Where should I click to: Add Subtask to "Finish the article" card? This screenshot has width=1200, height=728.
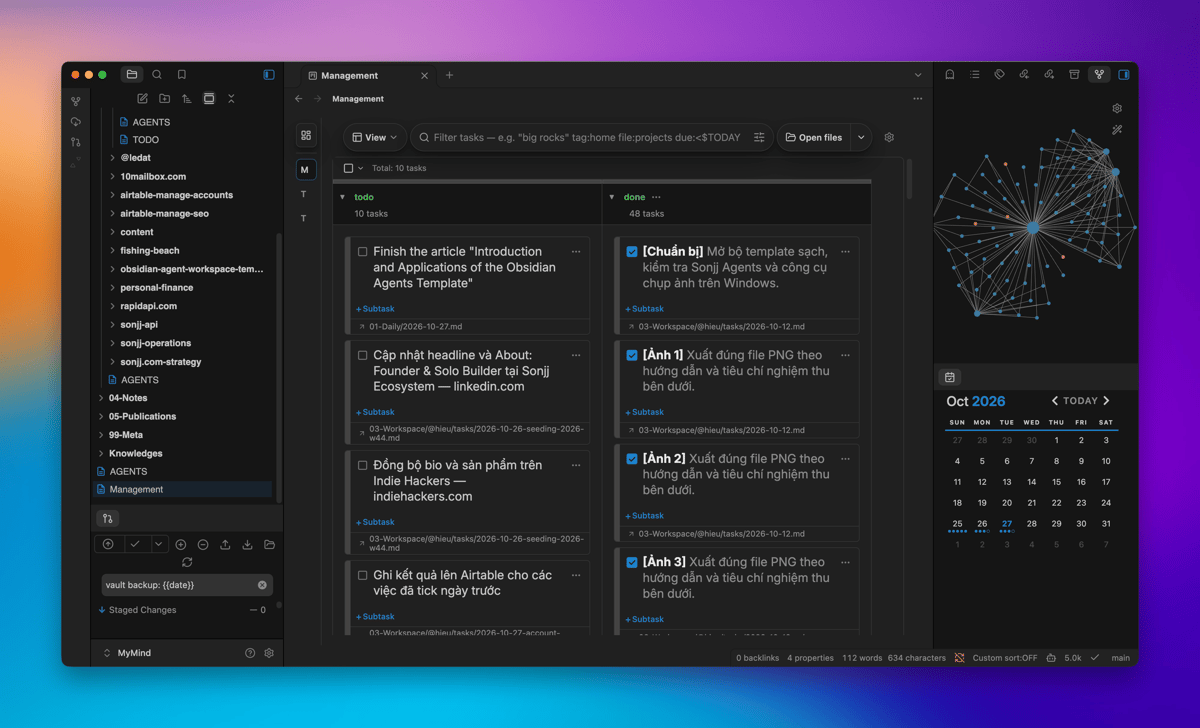coord(375,309)
